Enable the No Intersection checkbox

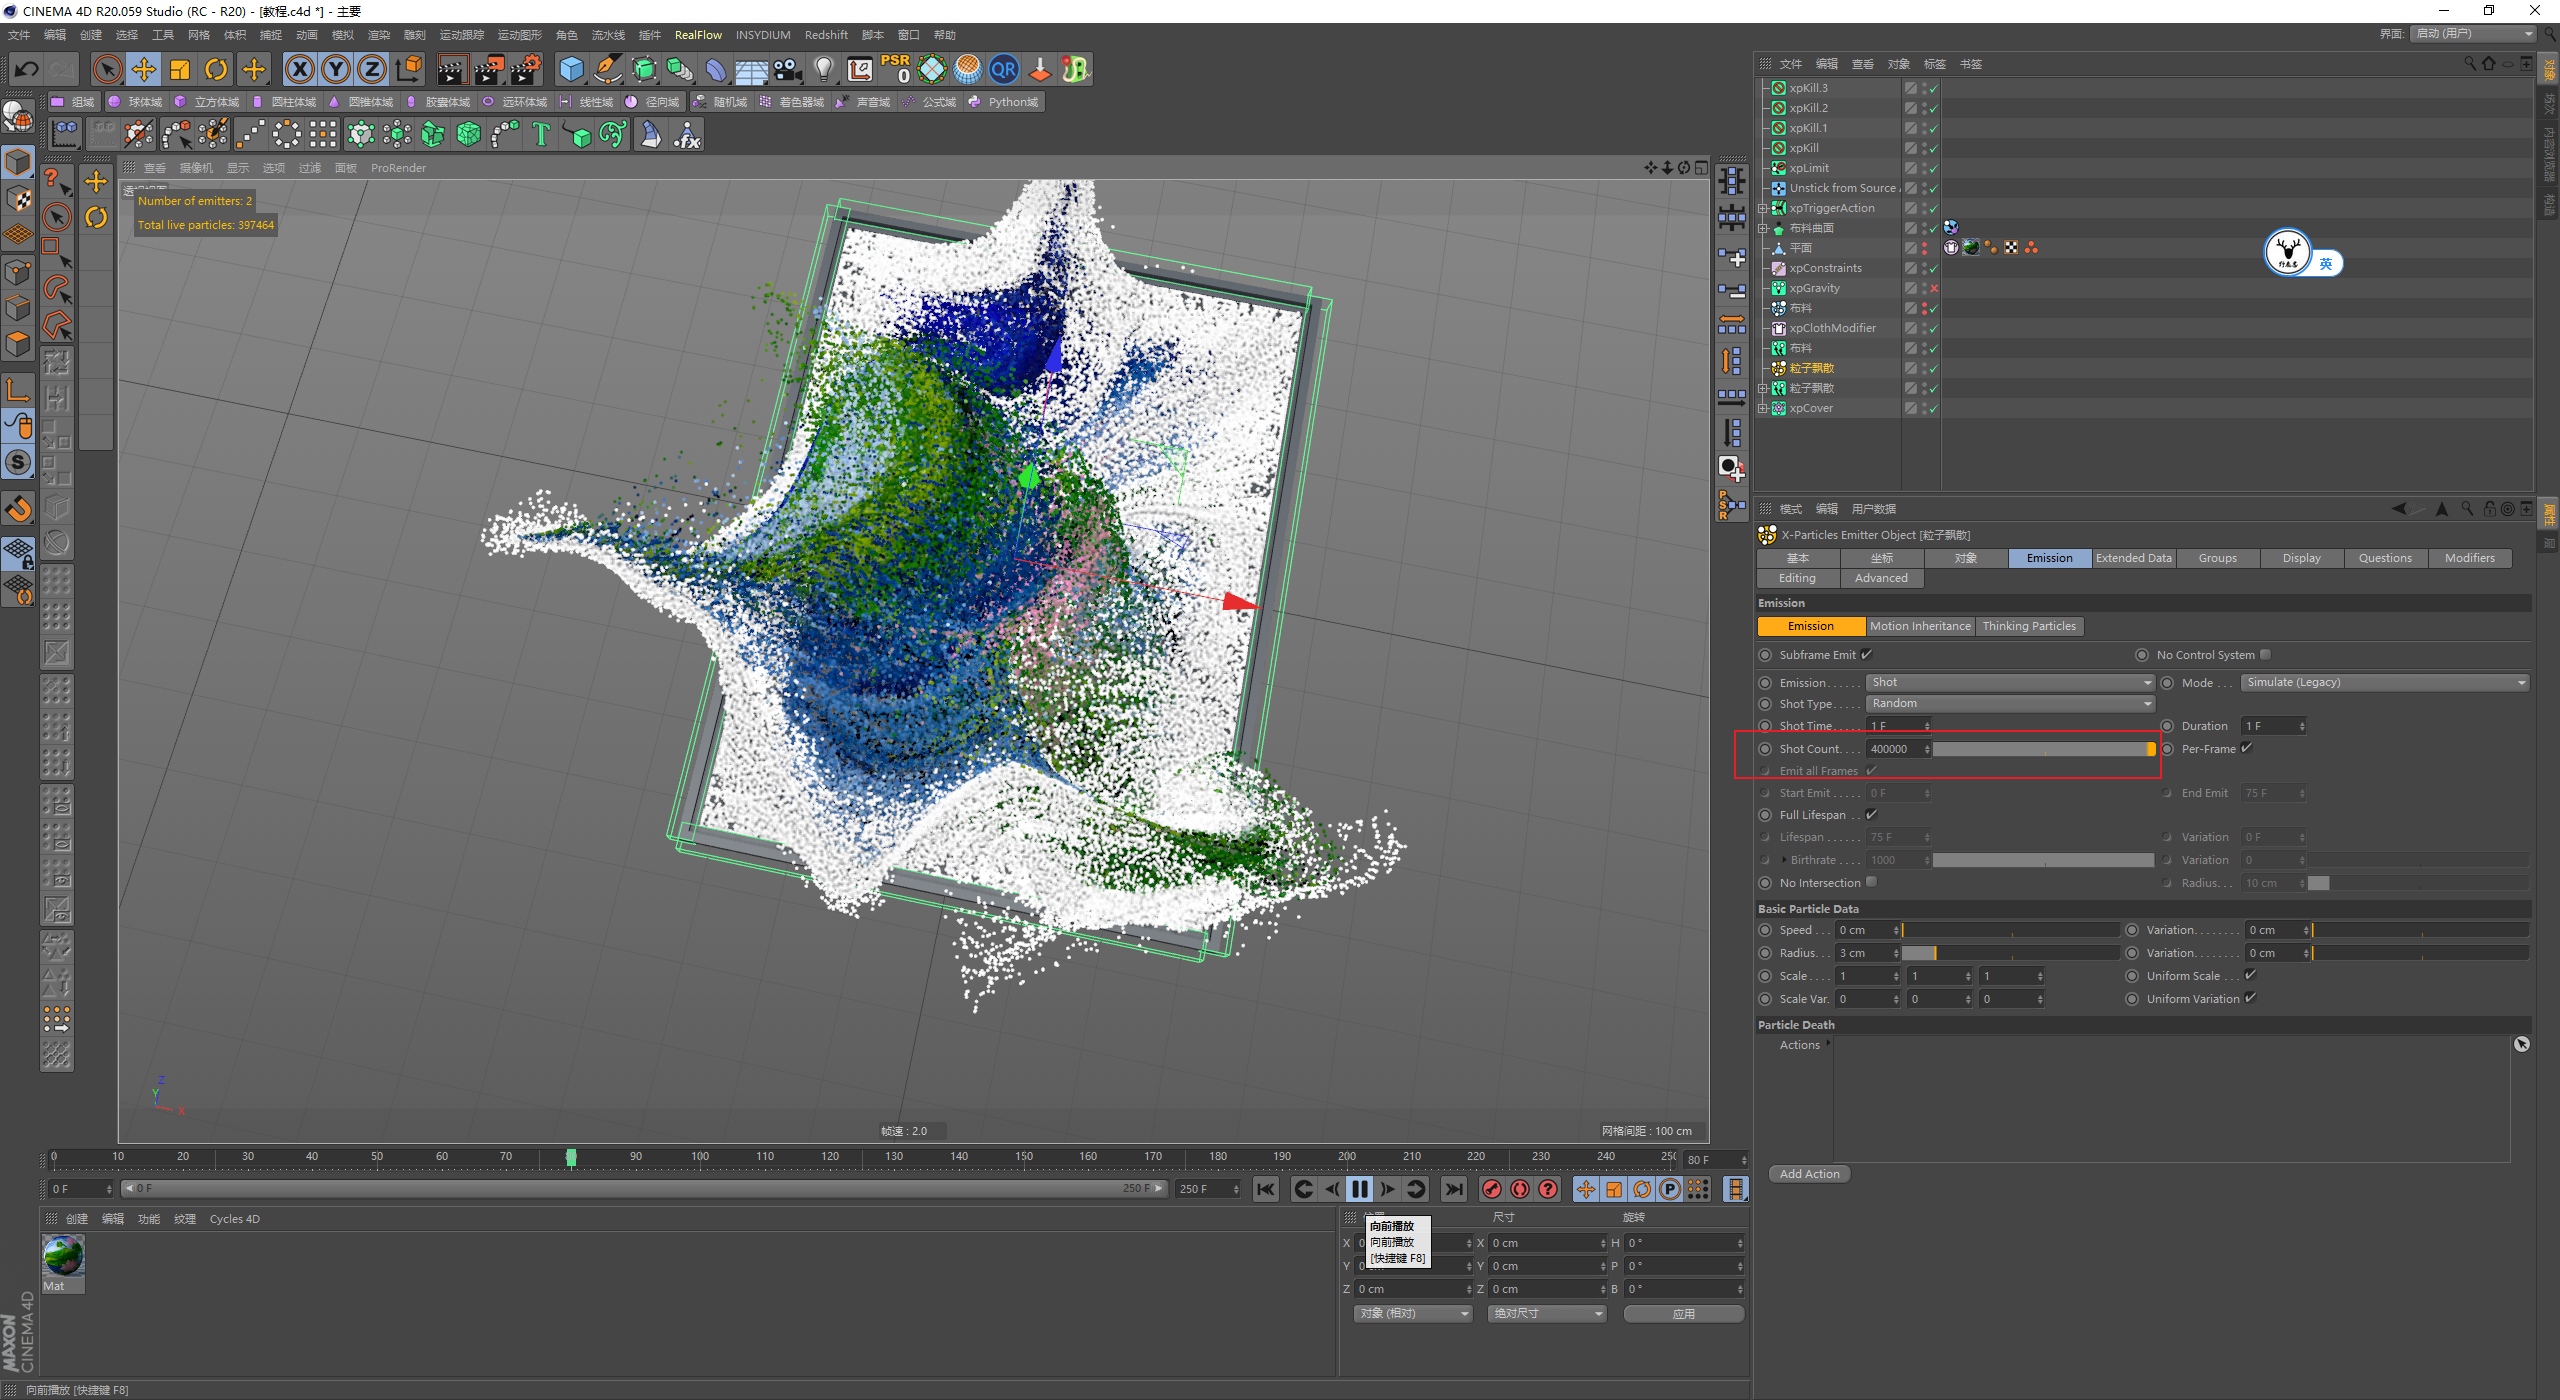coord(1871,882)
